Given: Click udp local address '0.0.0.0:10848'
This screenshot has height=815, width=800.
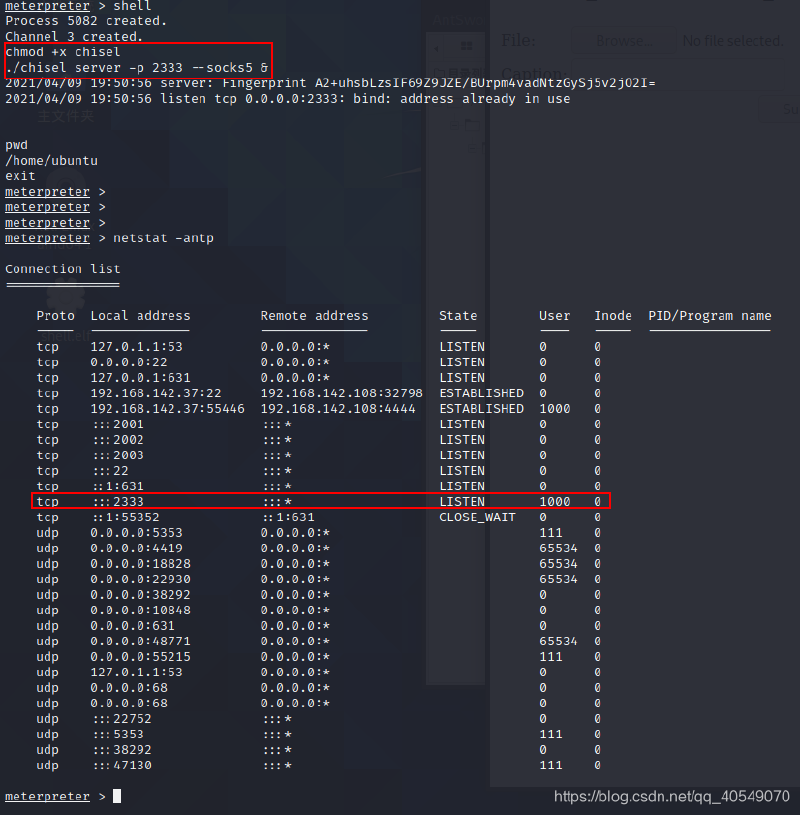Looking at the screenshot, I should tap(140, 611).
